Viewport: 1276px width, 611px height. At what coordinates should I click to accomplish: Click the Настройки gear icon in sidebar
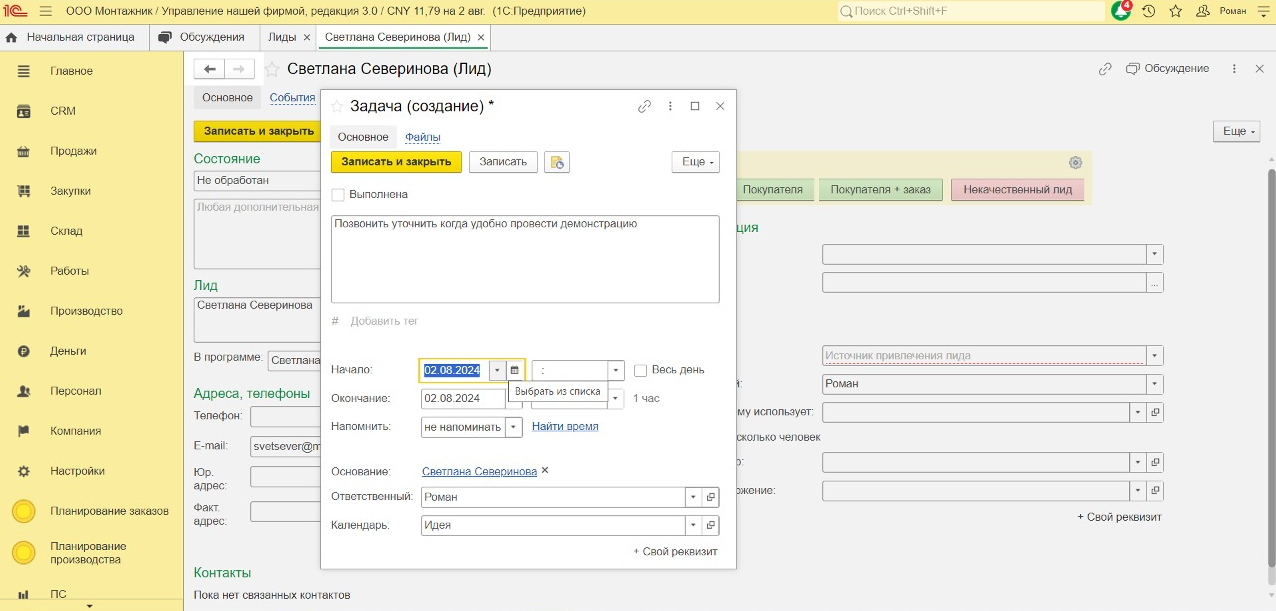[x=24, y=471]
